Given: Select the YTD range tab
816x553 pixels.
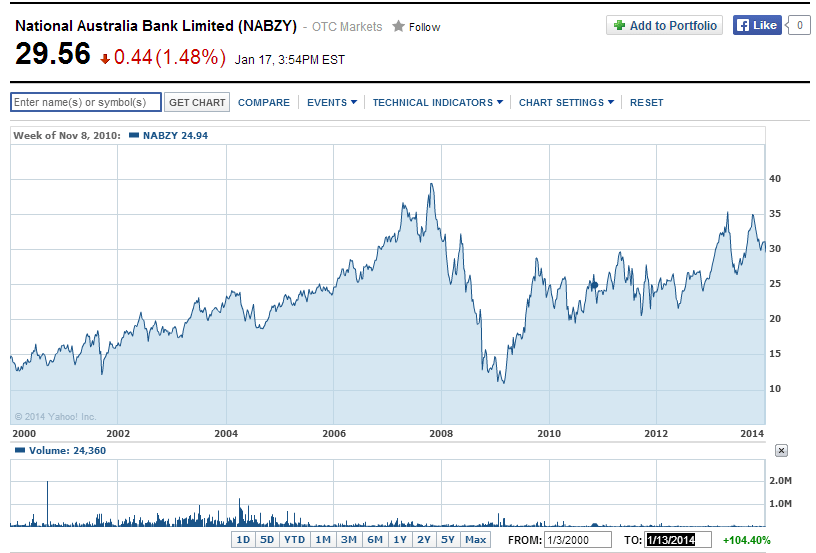Looking at the screenshot, I should [295, 539].
